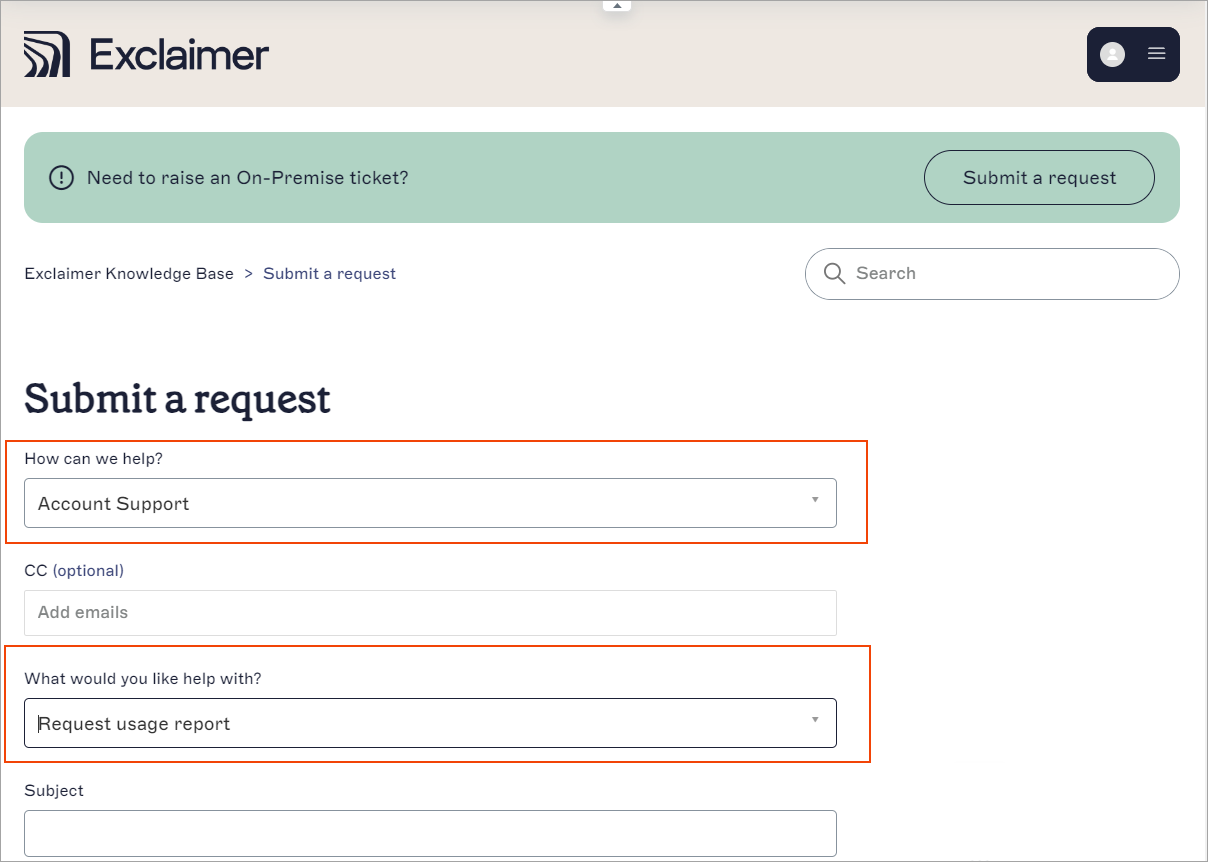This screenshot has height=862, width=1208.
Task: Click the Exclaimer logo
Action: (x=146, y=54)
